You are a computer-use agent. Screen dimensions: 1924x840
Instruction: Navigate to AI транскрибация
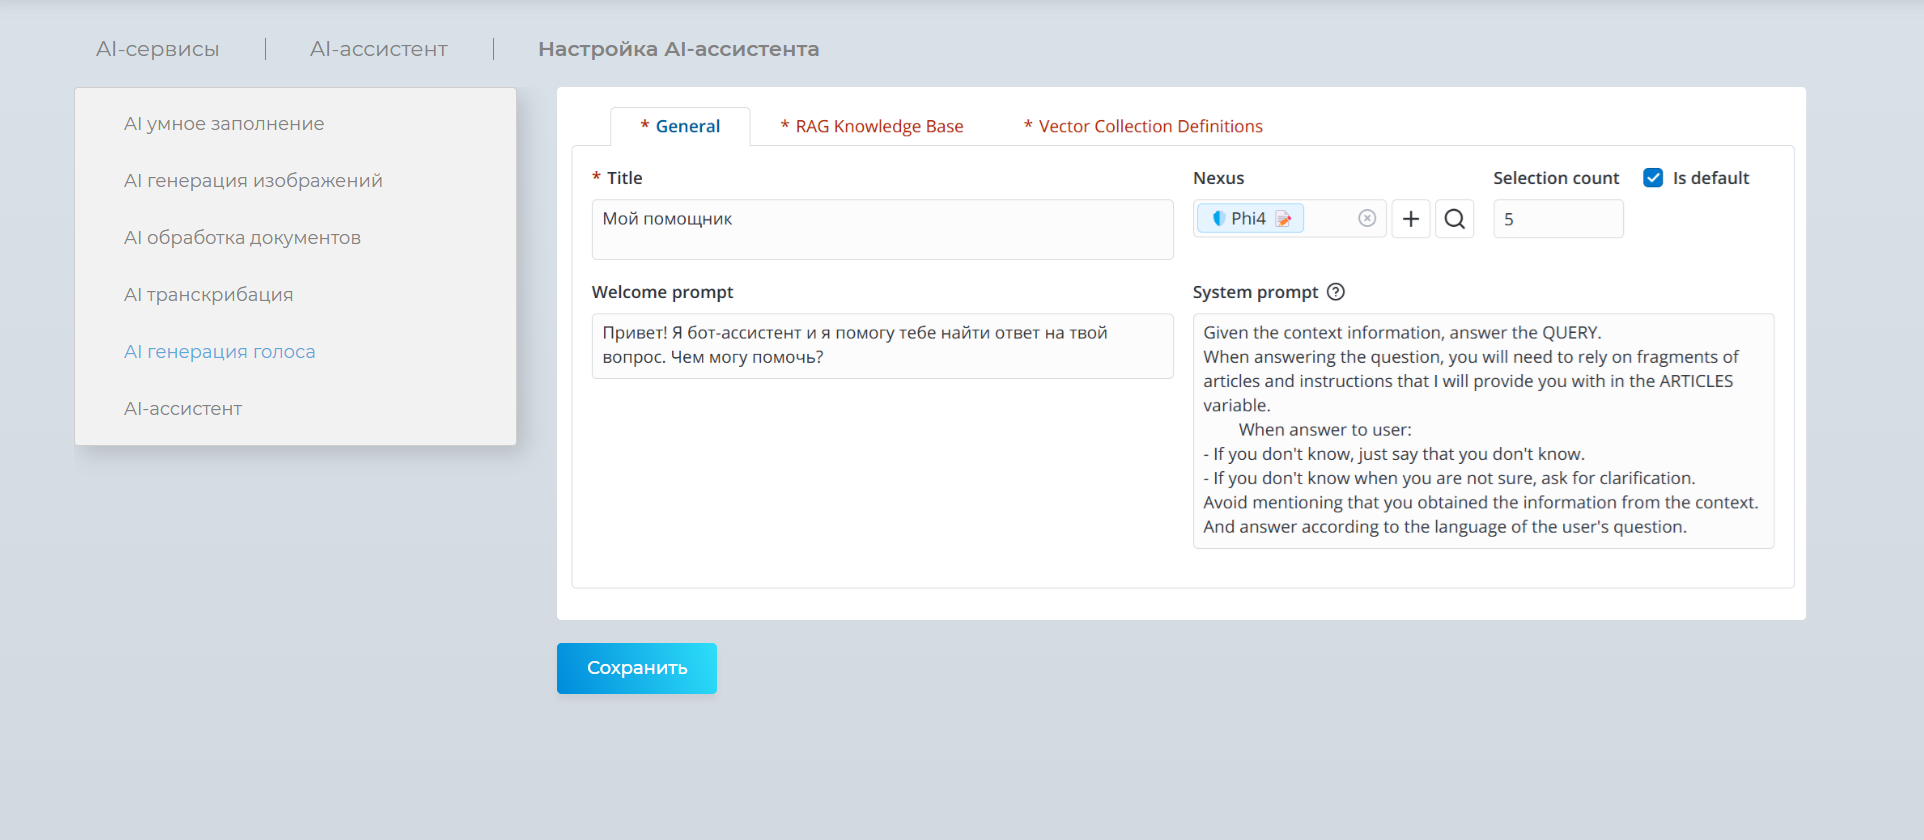tap(208, 295)
